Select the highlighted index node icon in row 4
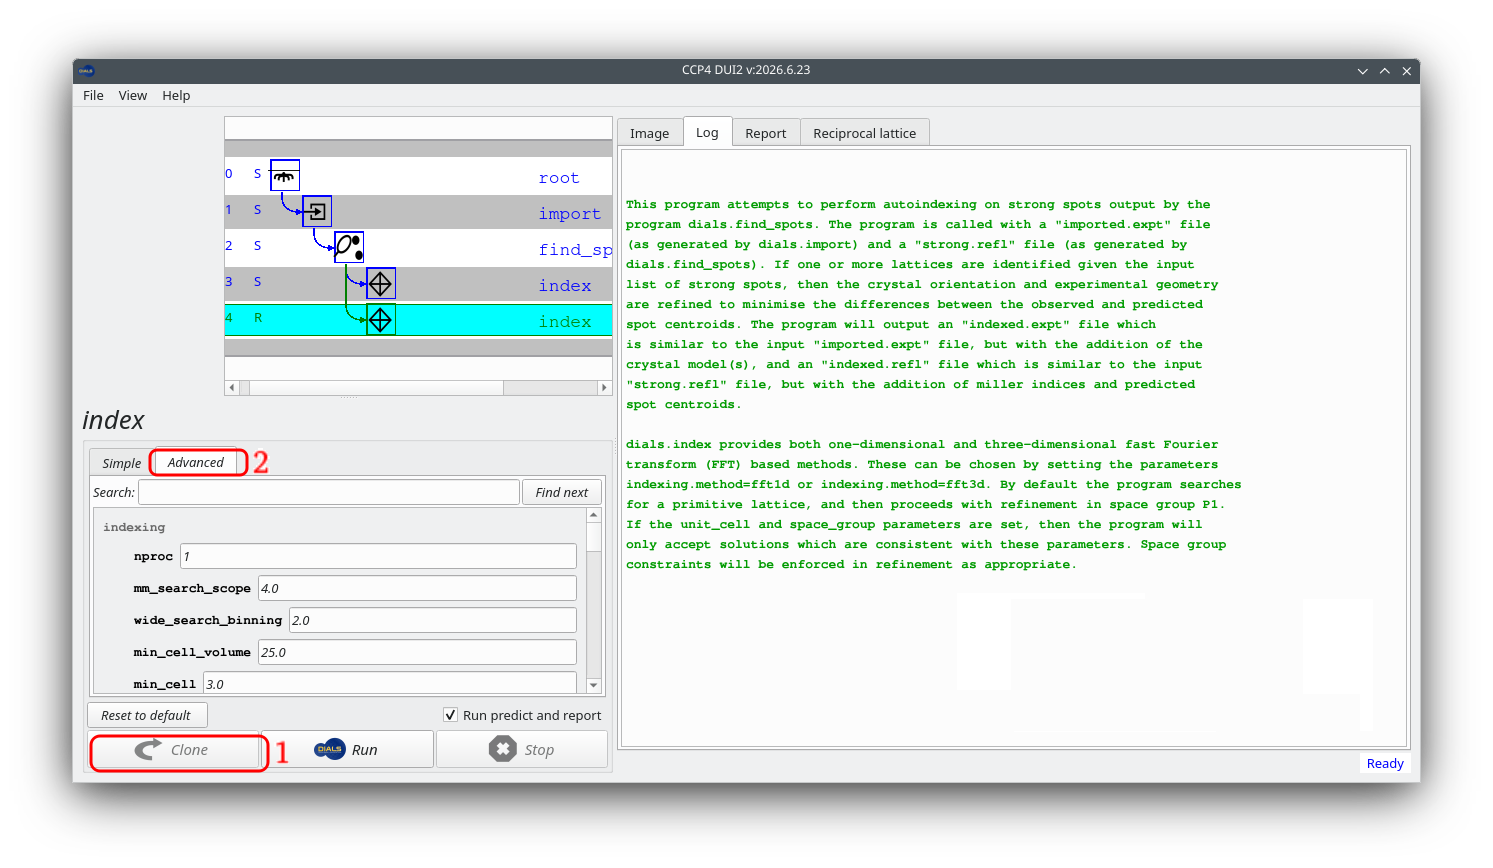This screenshot has height=868, width=1493. 381,319
